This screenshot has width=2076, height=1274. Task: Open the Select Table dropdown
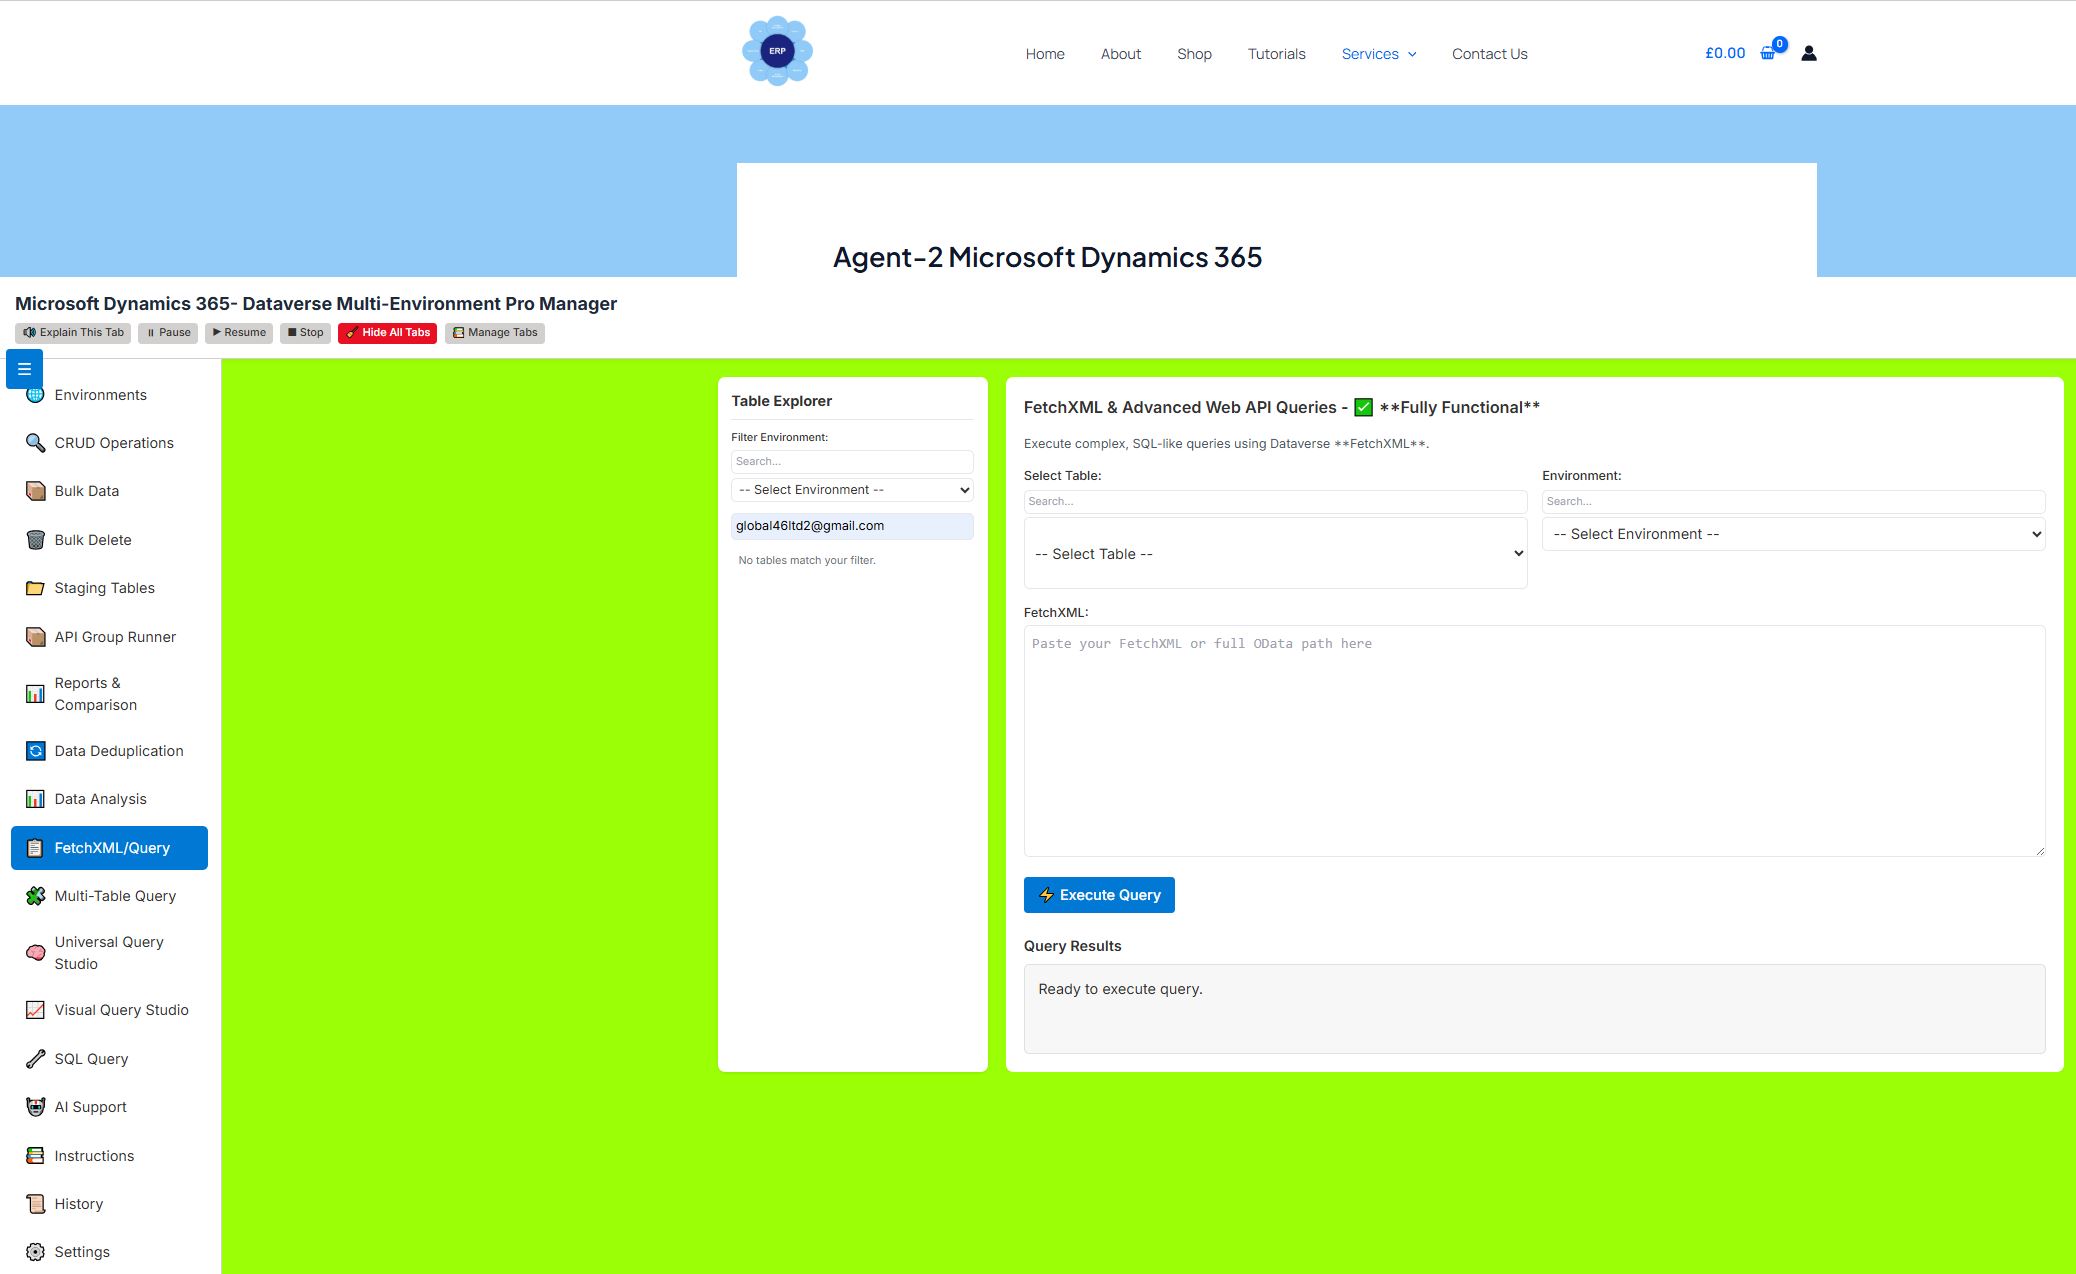tap(1275, 553)
